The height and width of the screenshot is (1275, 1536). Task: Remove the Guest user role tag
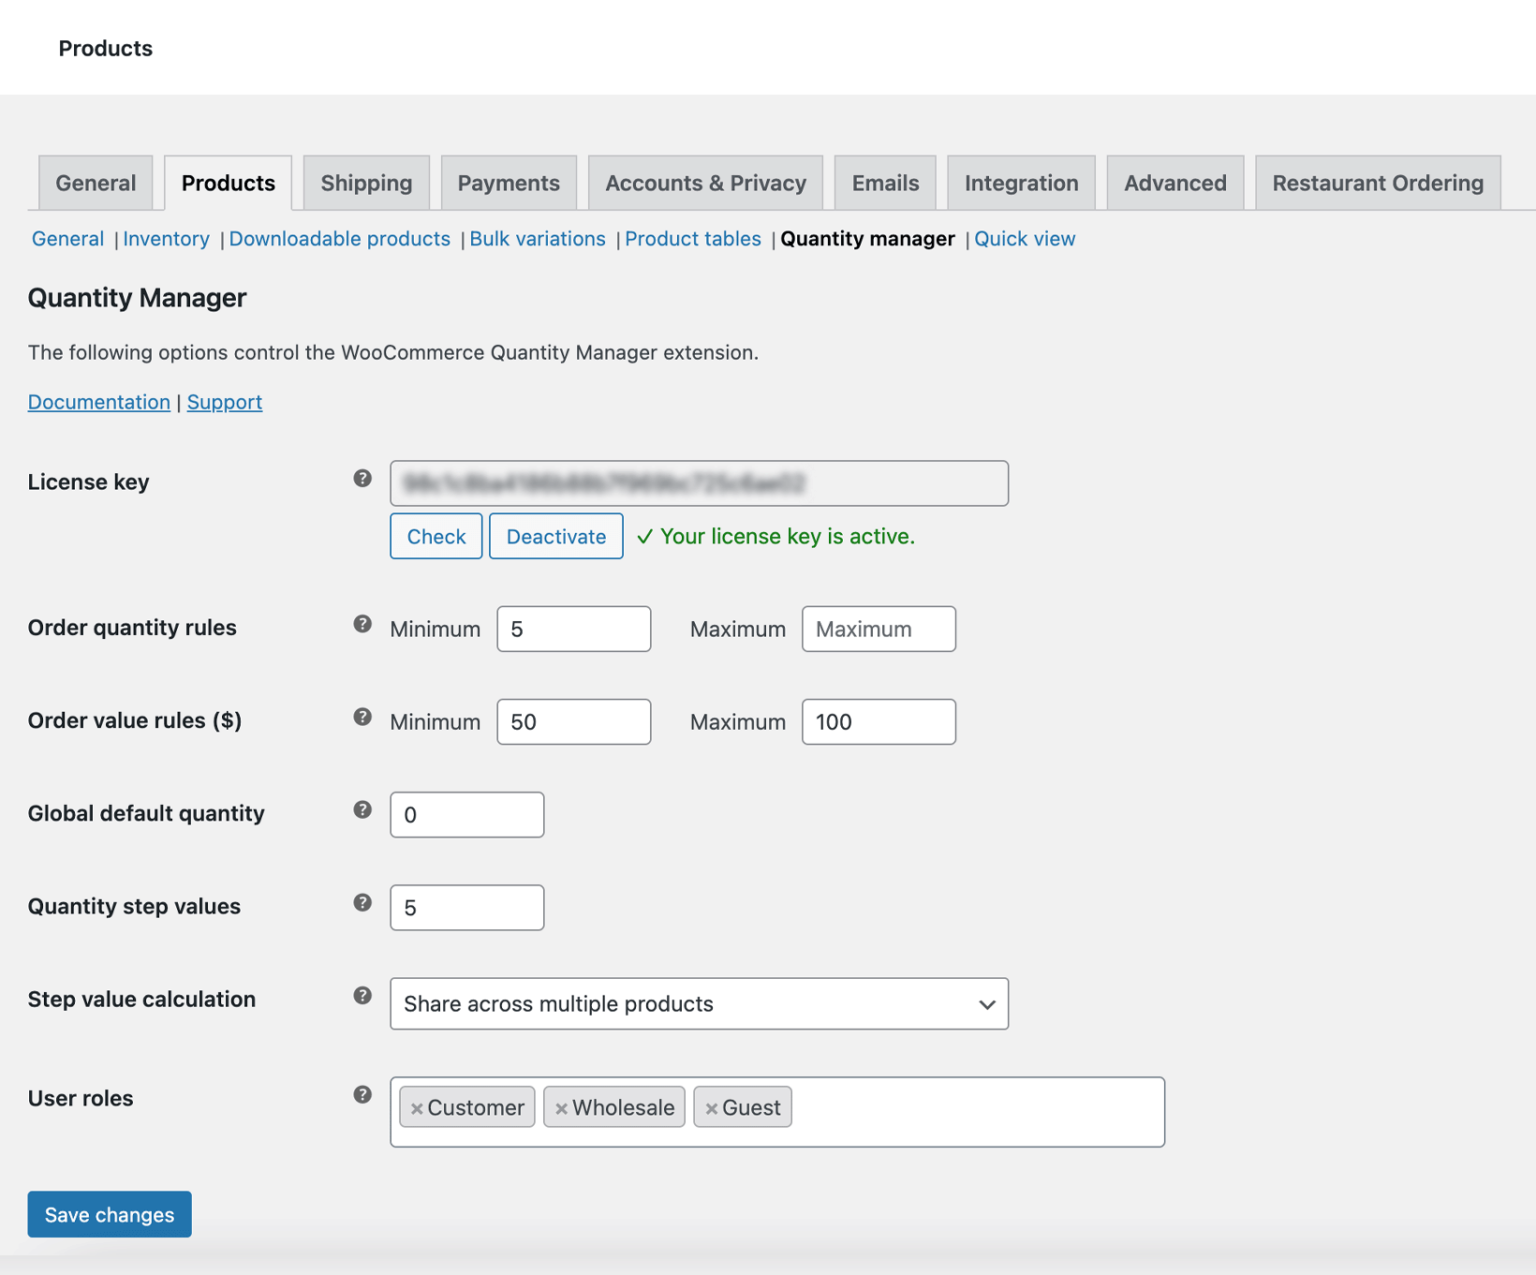712,1107
